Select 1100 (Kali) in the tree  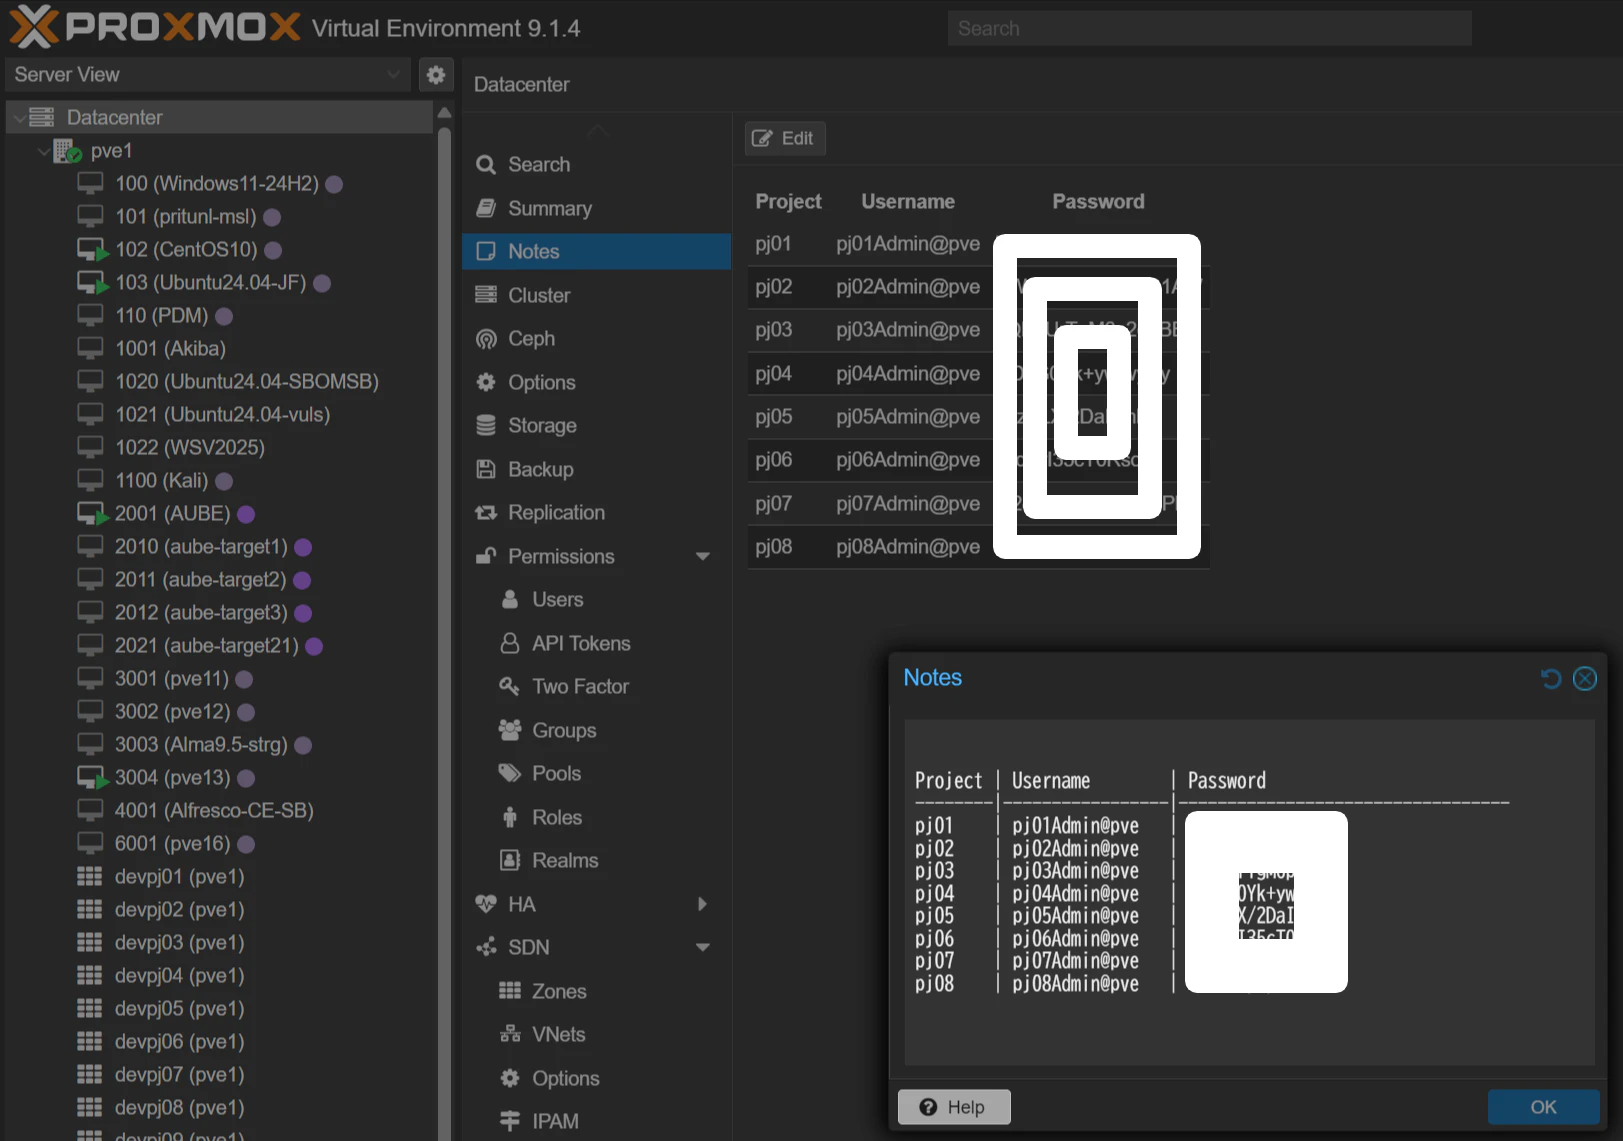(161, 481)
